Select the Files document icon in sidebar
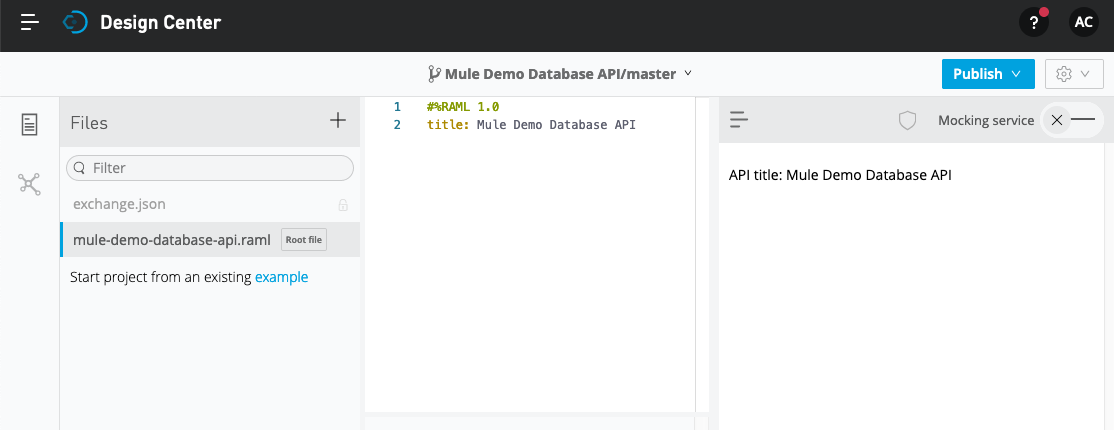 30,124
